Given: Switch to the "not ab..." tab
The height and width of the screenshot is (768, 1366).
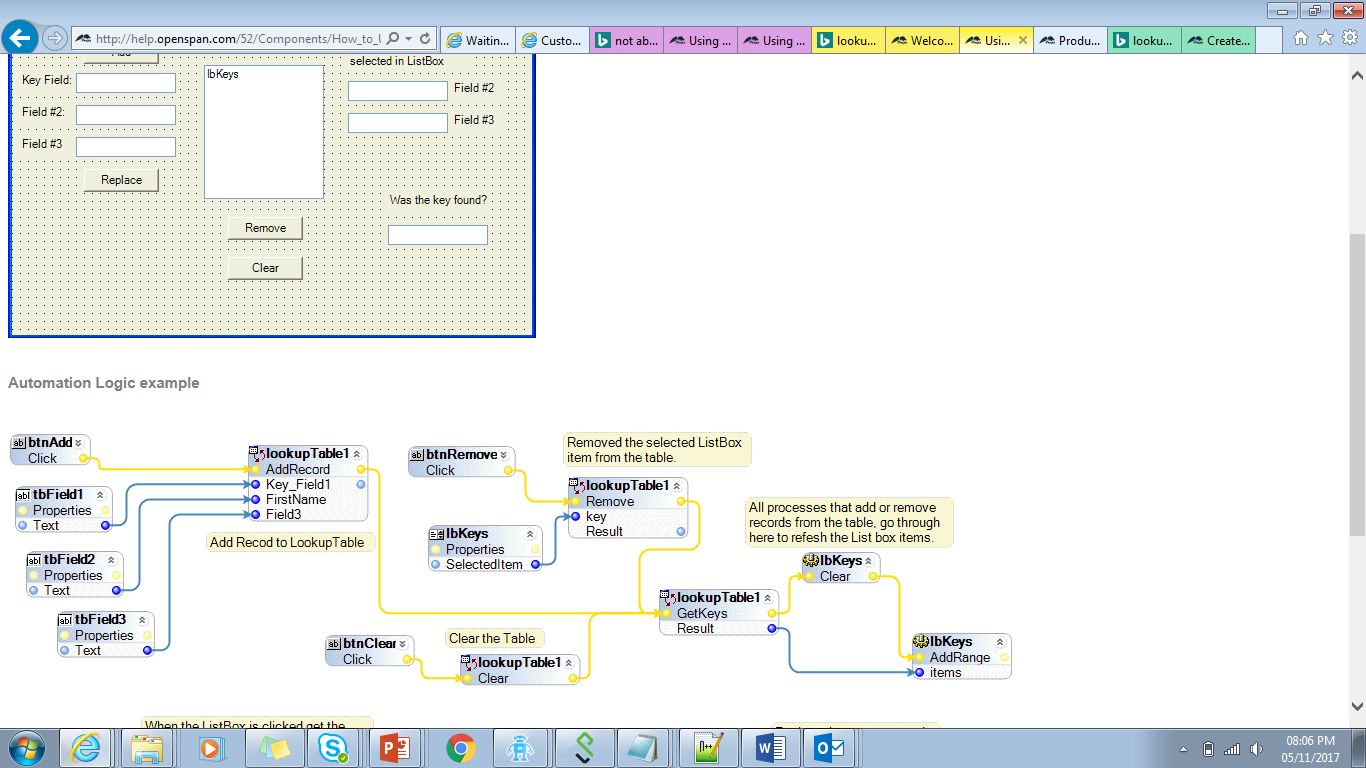Looking at the screenshot, I should [x=626, y=40].
